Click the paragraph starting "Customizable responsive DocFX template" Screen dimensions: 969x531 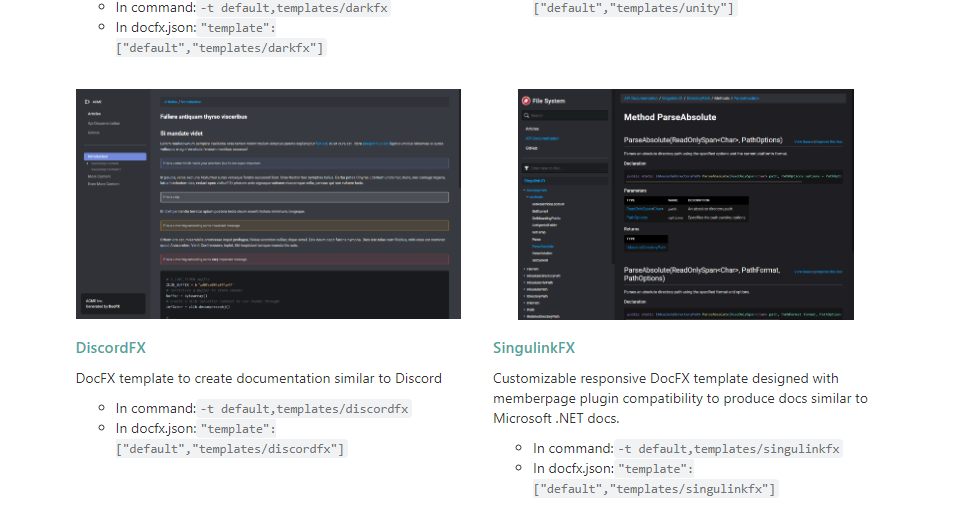click(680, 398)
